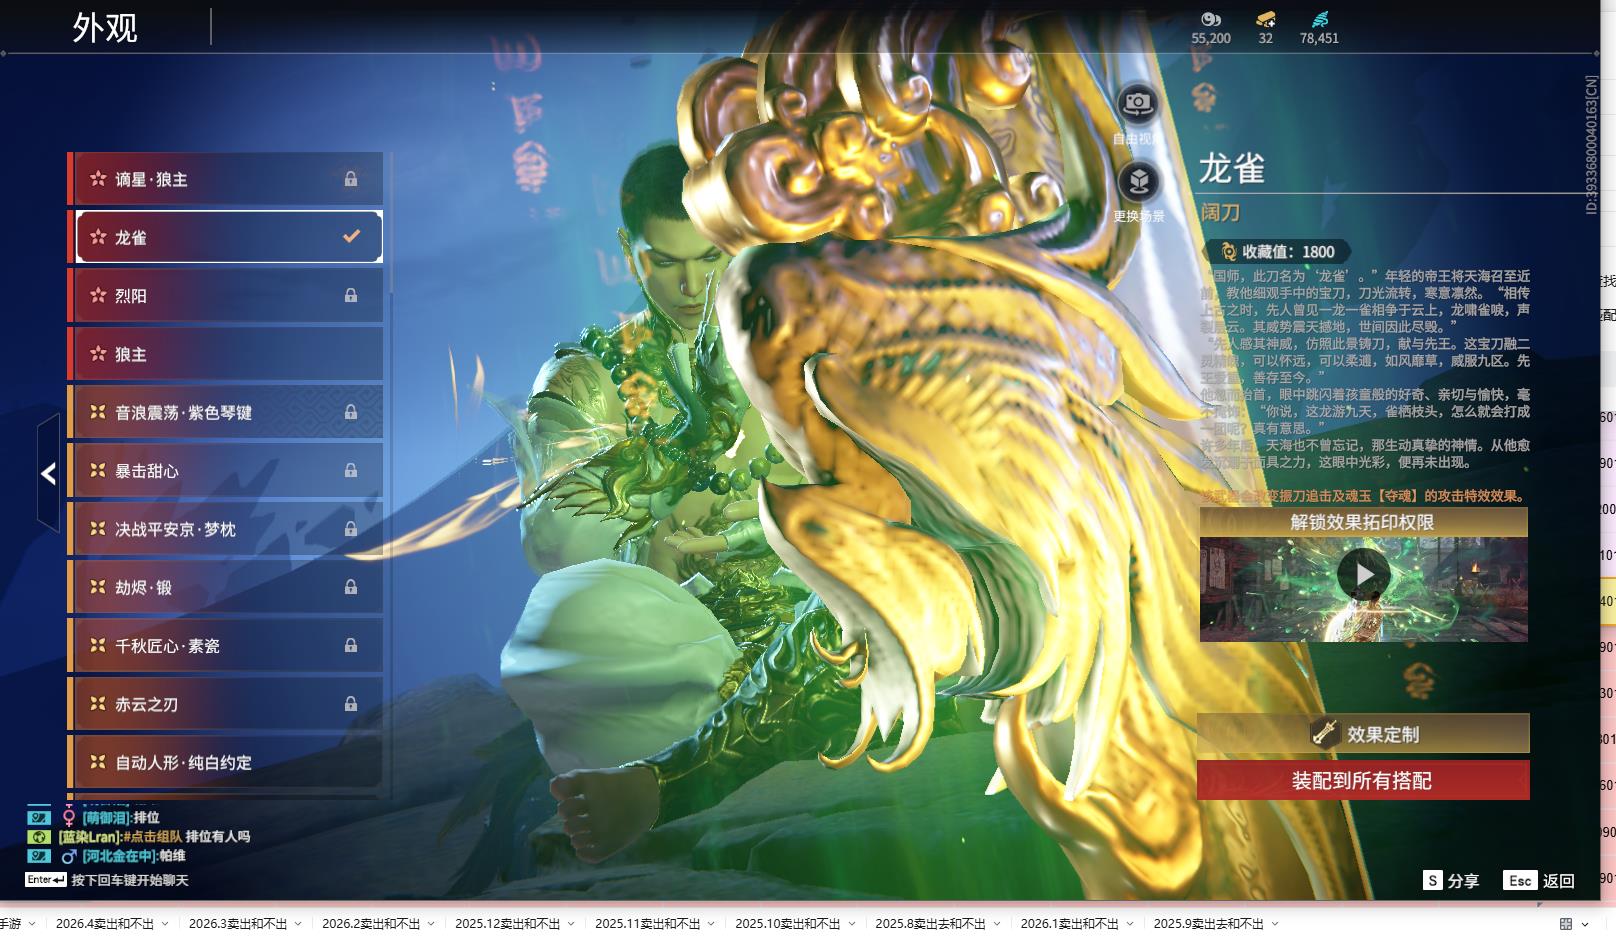Click the 55,200 coin currency icon
The height and width of the screenshot is (939, 1616).
coord(1210,19)
